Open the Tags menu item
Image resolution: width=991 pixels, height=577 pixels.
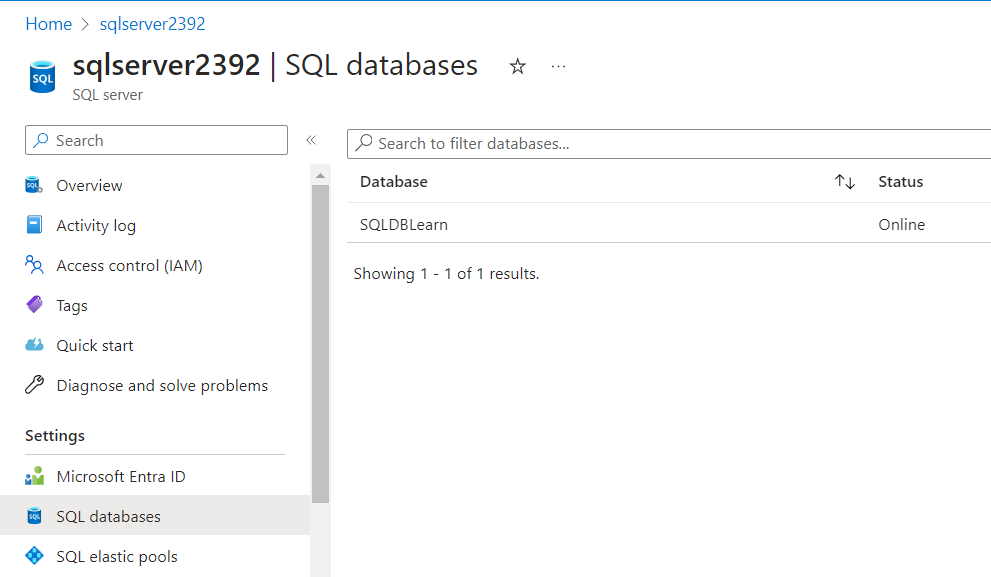tap(72, 306)
